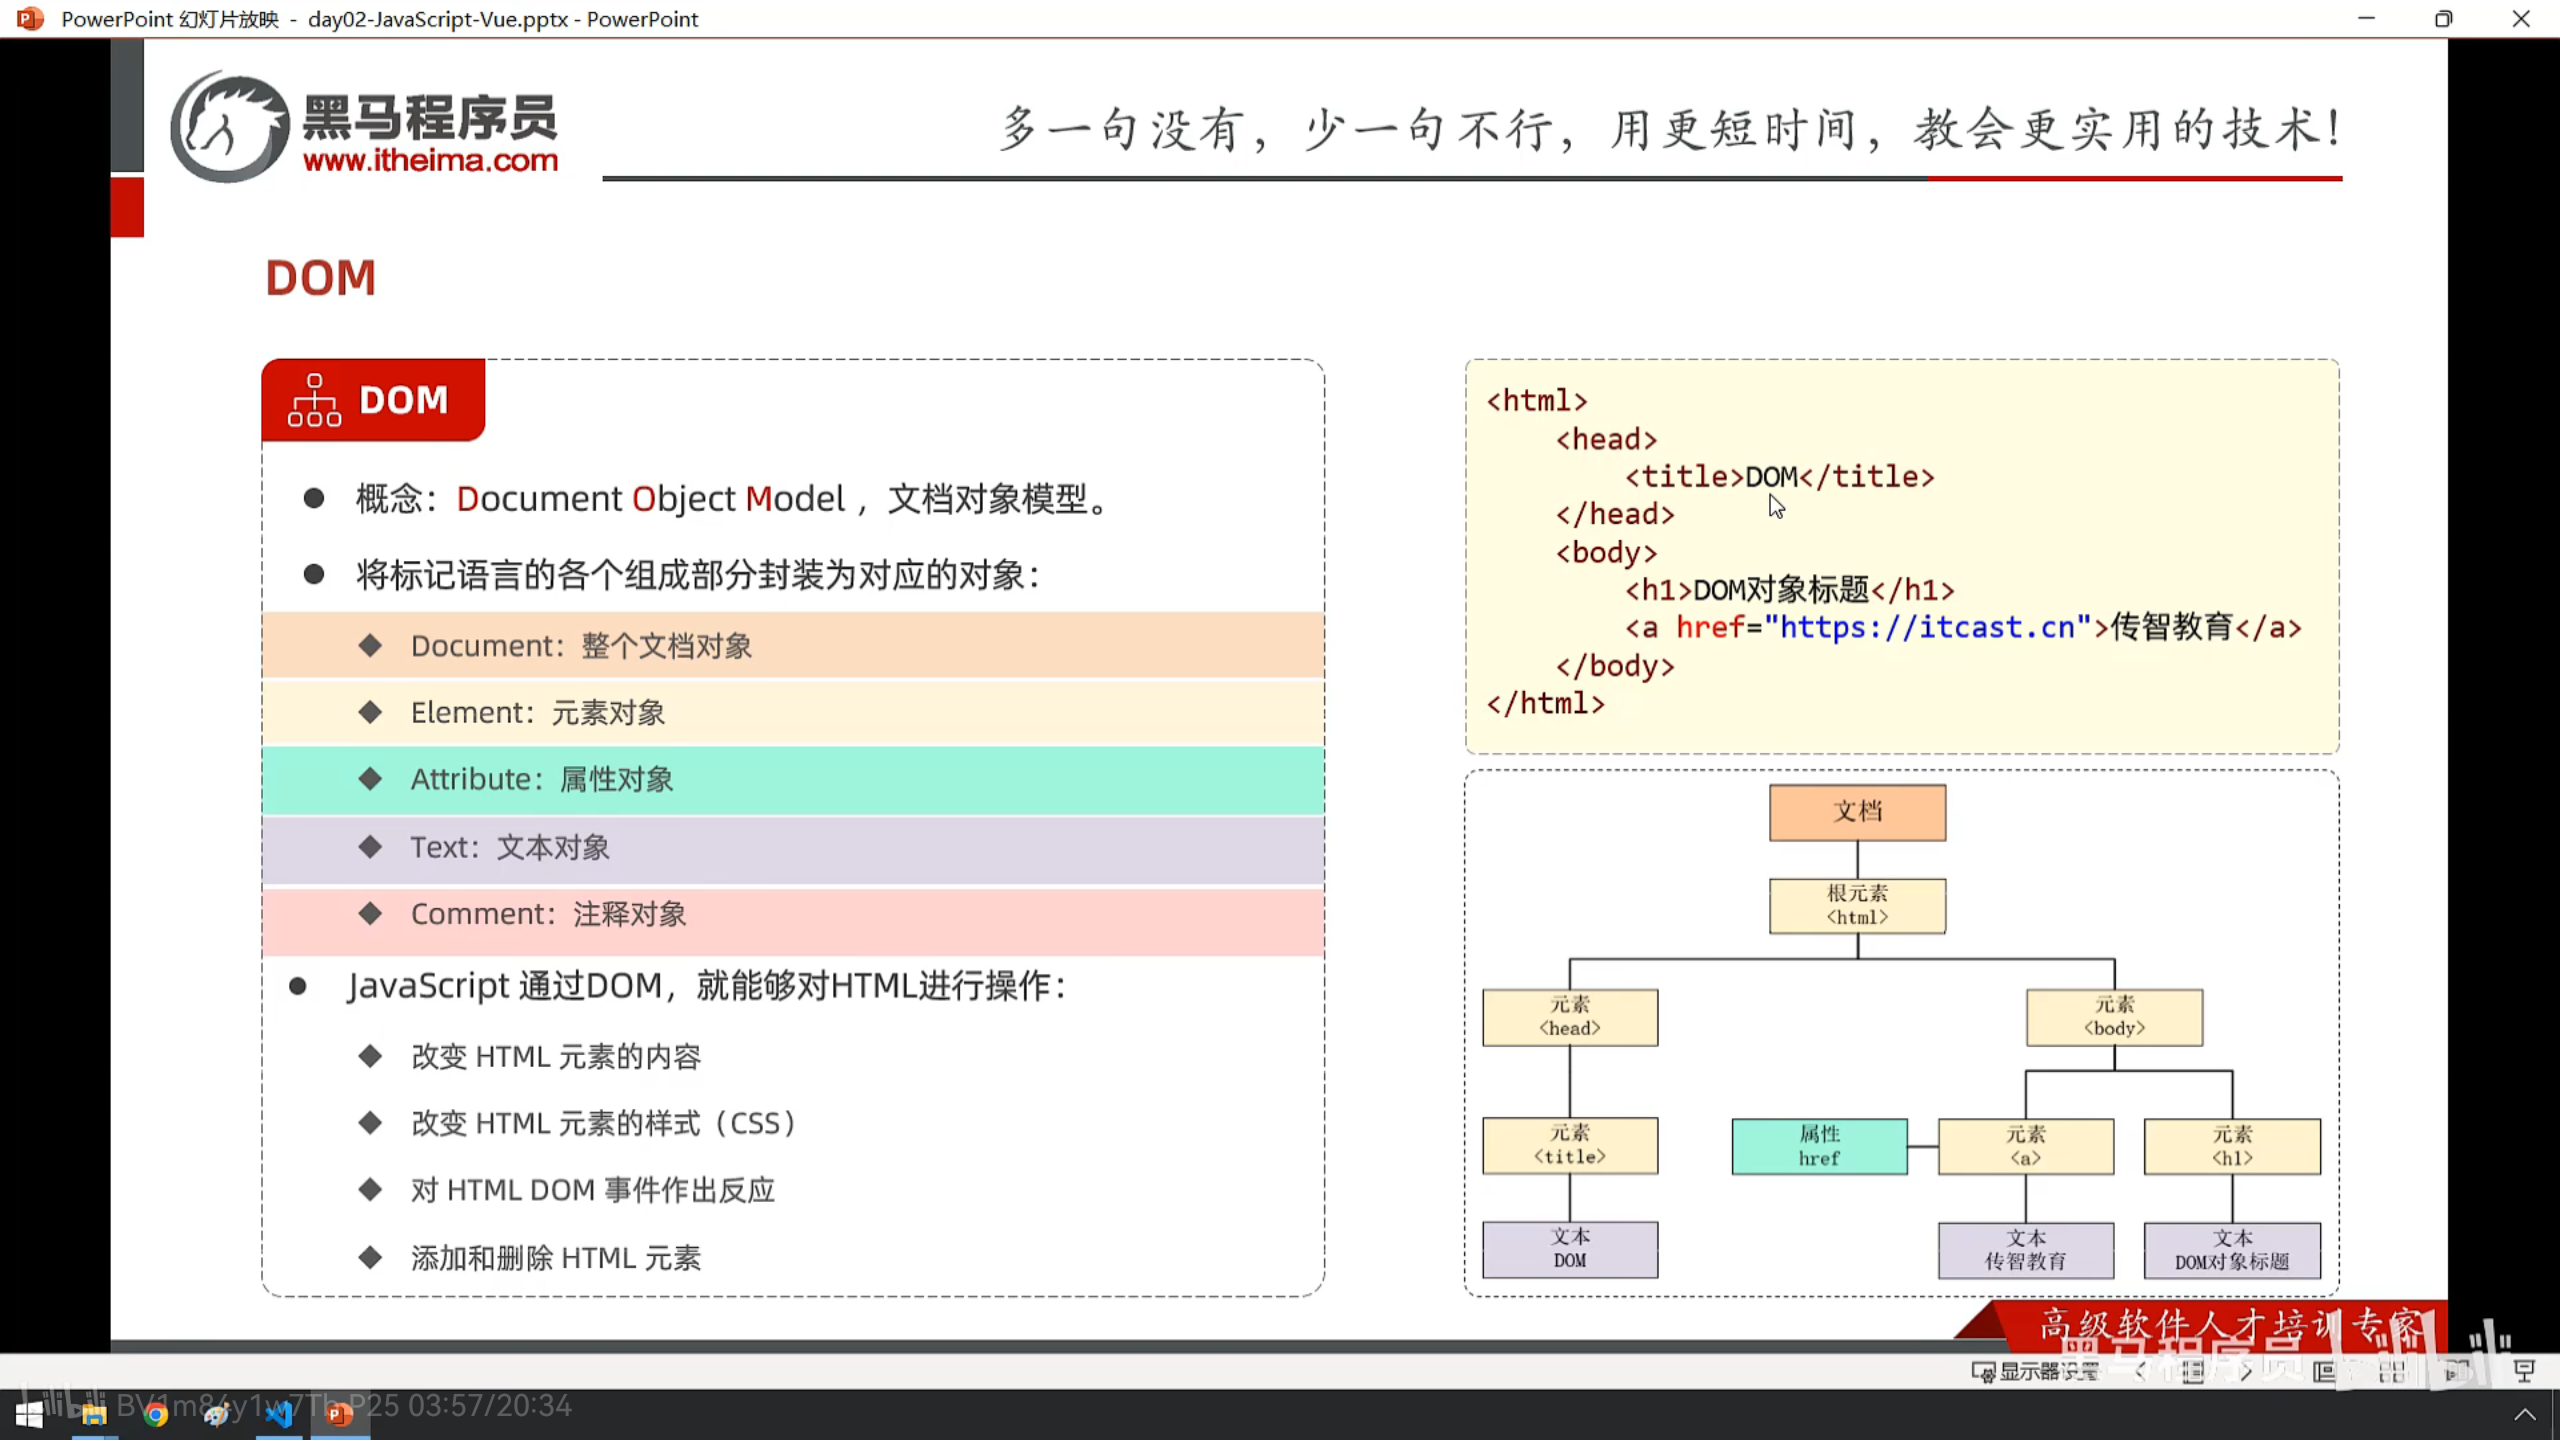Click the <h1>DOM对象标题</h1> code line
This screenshot has width=2560, height=1440.
pyautogui.click(x=1790, y=589)
